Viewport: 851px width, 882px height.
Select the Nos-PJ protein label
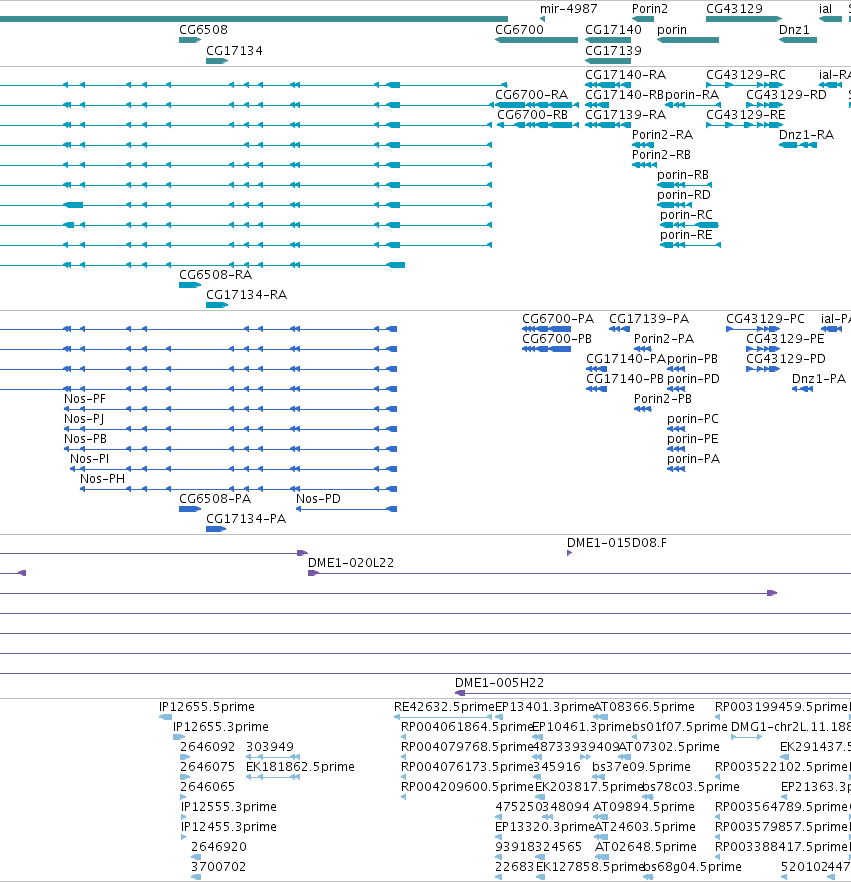[x=84, y=419]
